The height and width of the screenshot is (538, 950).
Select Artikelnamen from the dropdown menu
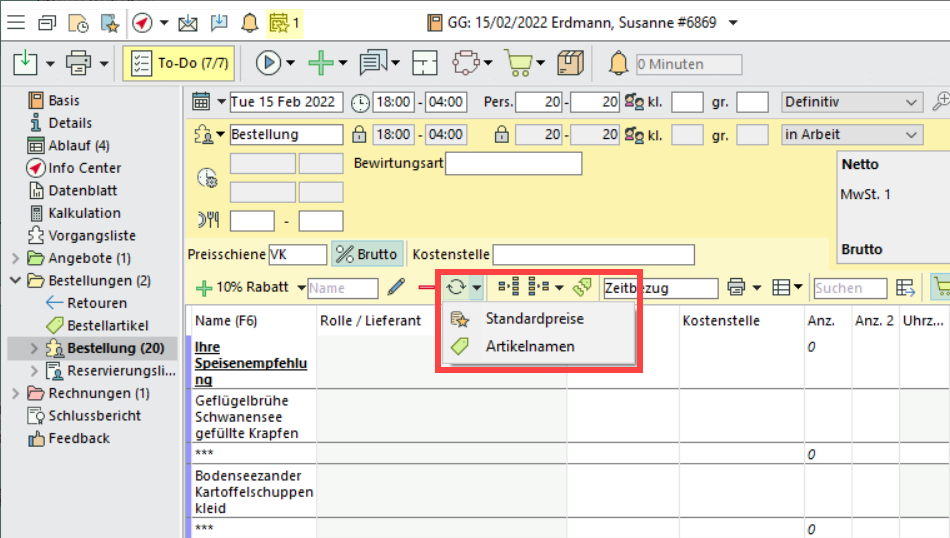coord(529,346)
